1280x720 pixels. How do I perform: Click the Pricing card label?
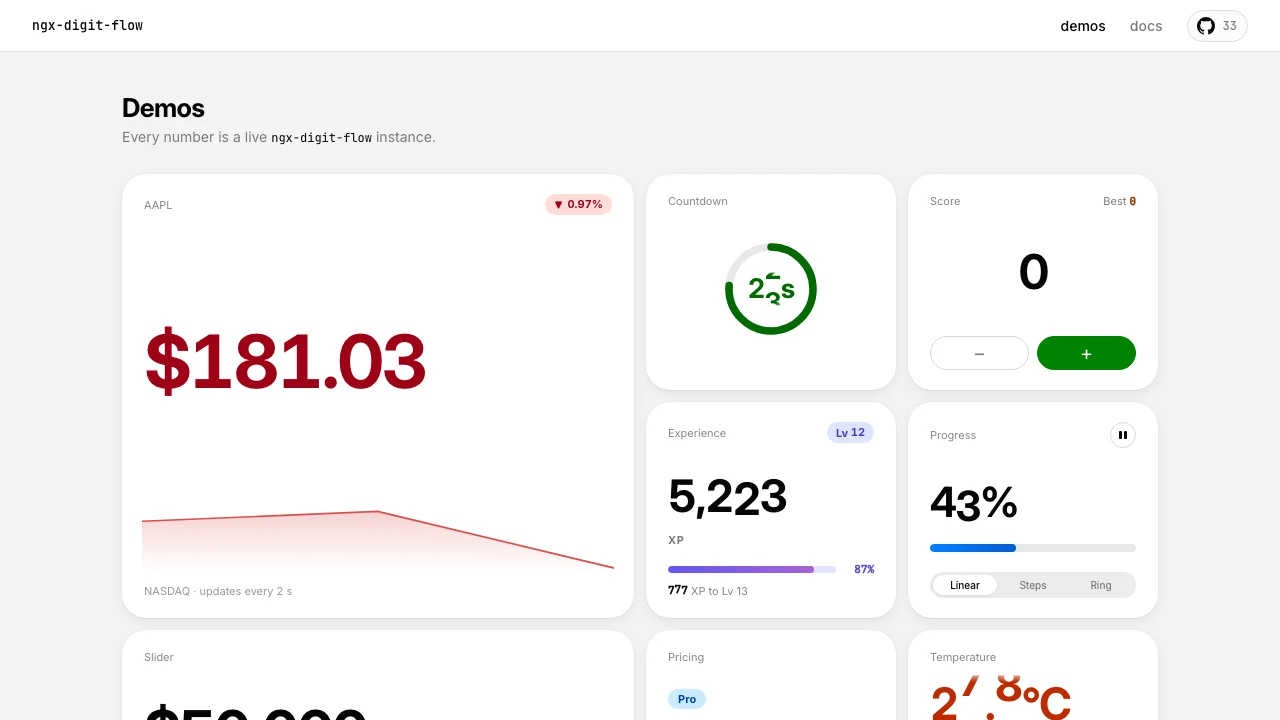[x=686, y=657]
